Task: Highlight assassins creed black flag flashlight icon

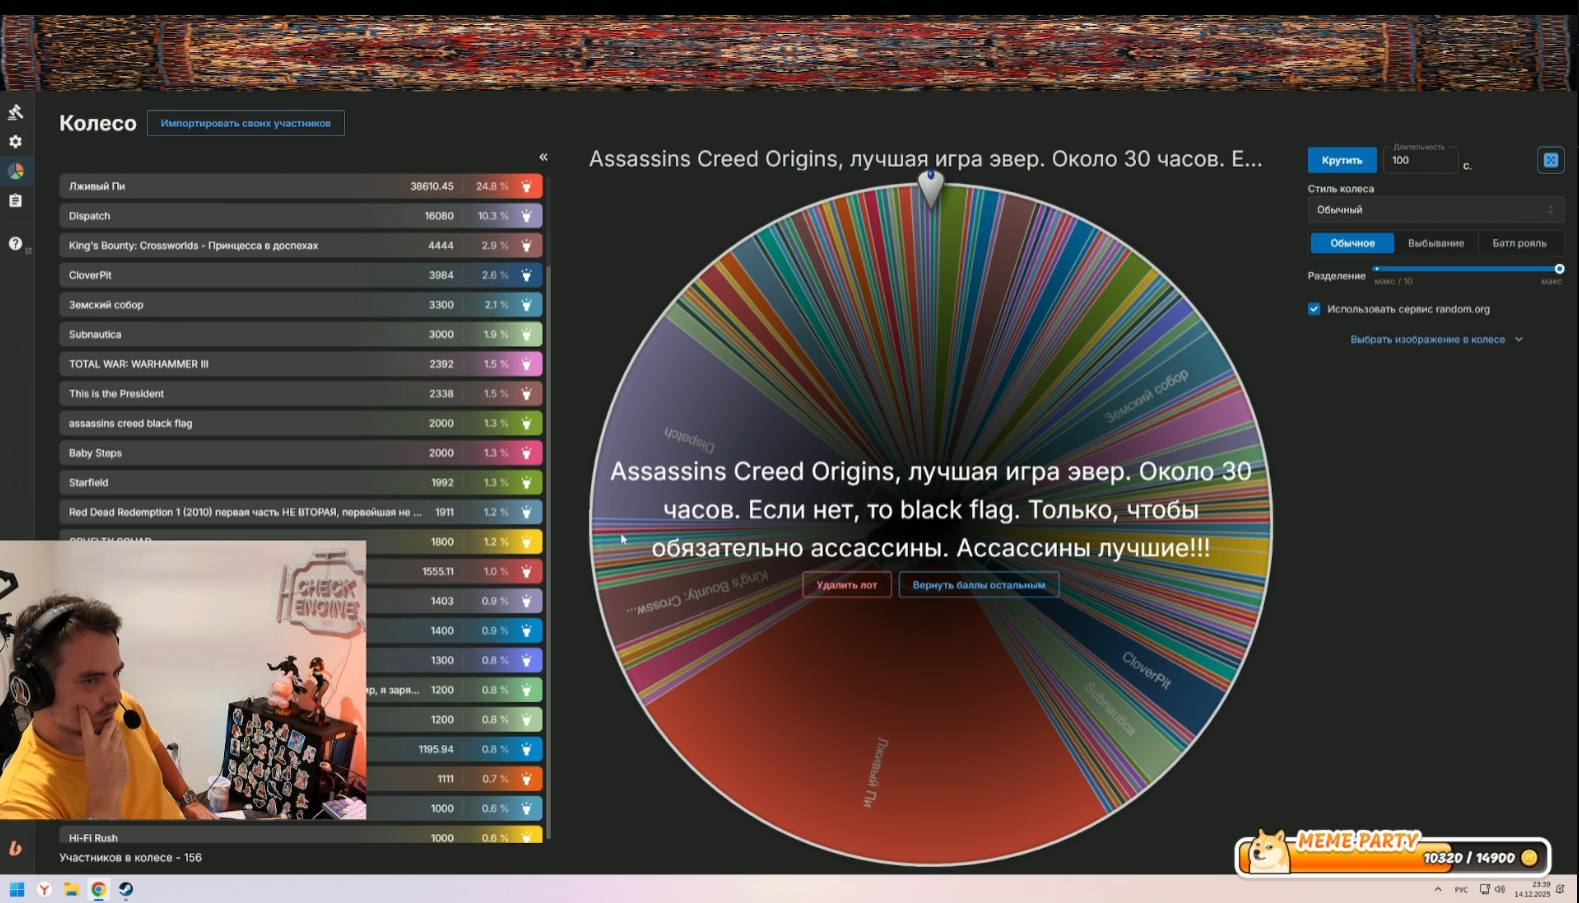Action: pos(527,423)
